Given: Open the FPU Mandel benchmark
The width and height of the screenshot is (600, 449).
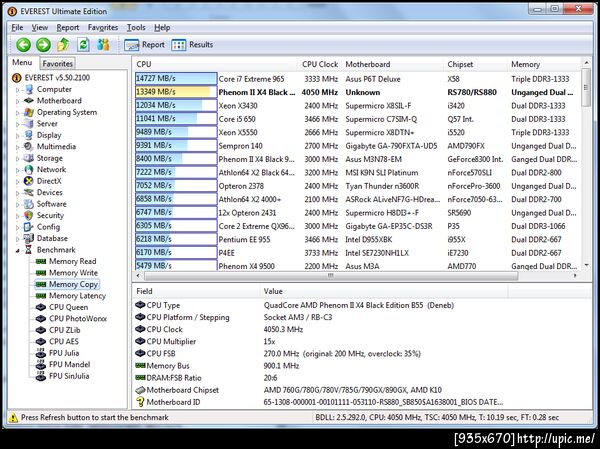Looking at the screenshot, I should pos(70,364).
